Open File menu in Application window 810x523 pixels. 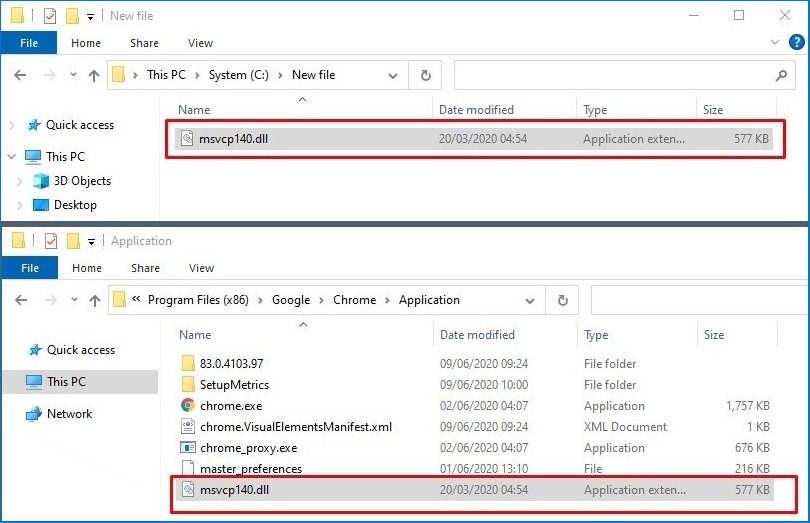click(30, 268)
